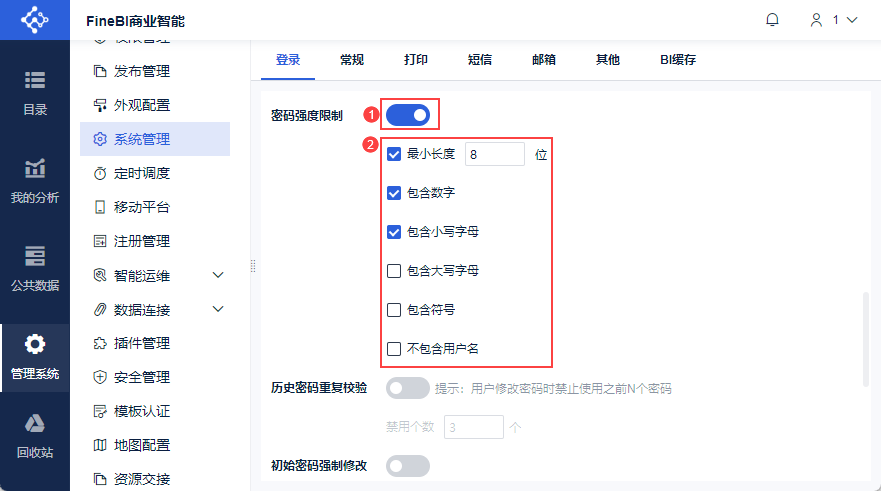
Task: Open 公共数据 sidebar icon
Action: (35, 268)
